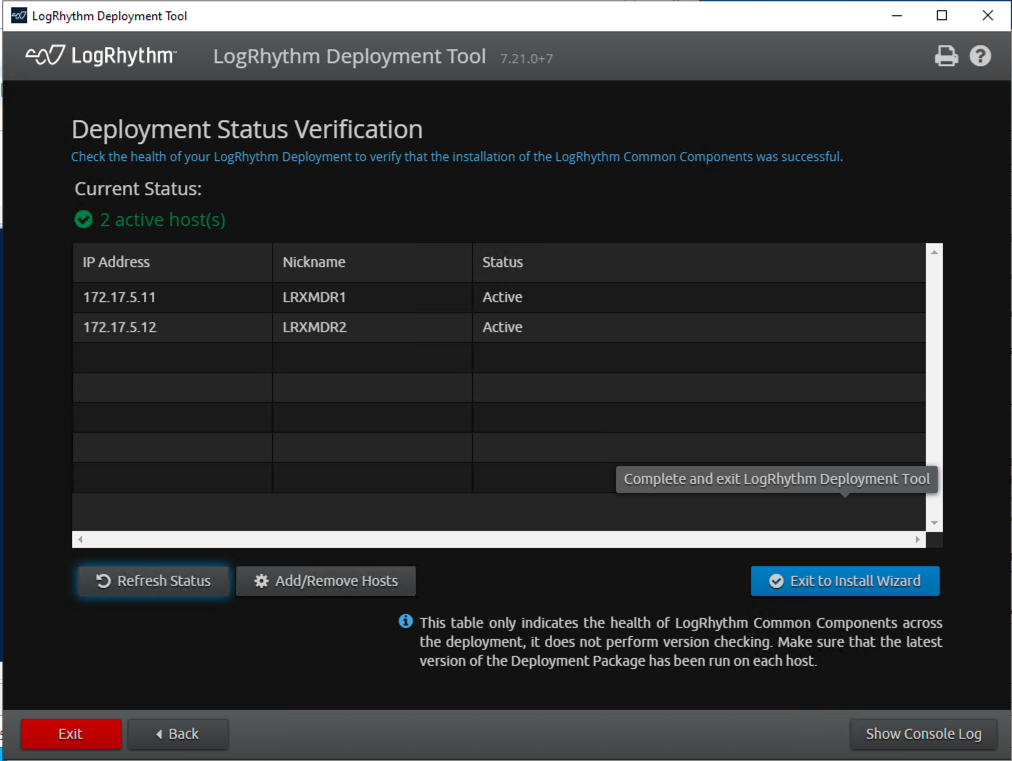Go Back to previous step
1012x761 pixels.
click(178, 734)
